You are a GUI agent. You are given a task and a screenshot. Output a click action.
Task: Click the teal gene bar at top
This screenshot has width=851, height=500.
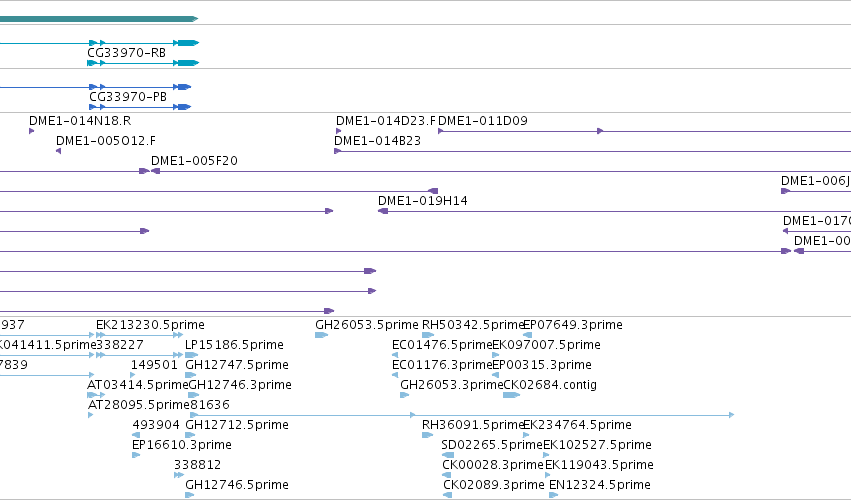pos(99,19)
